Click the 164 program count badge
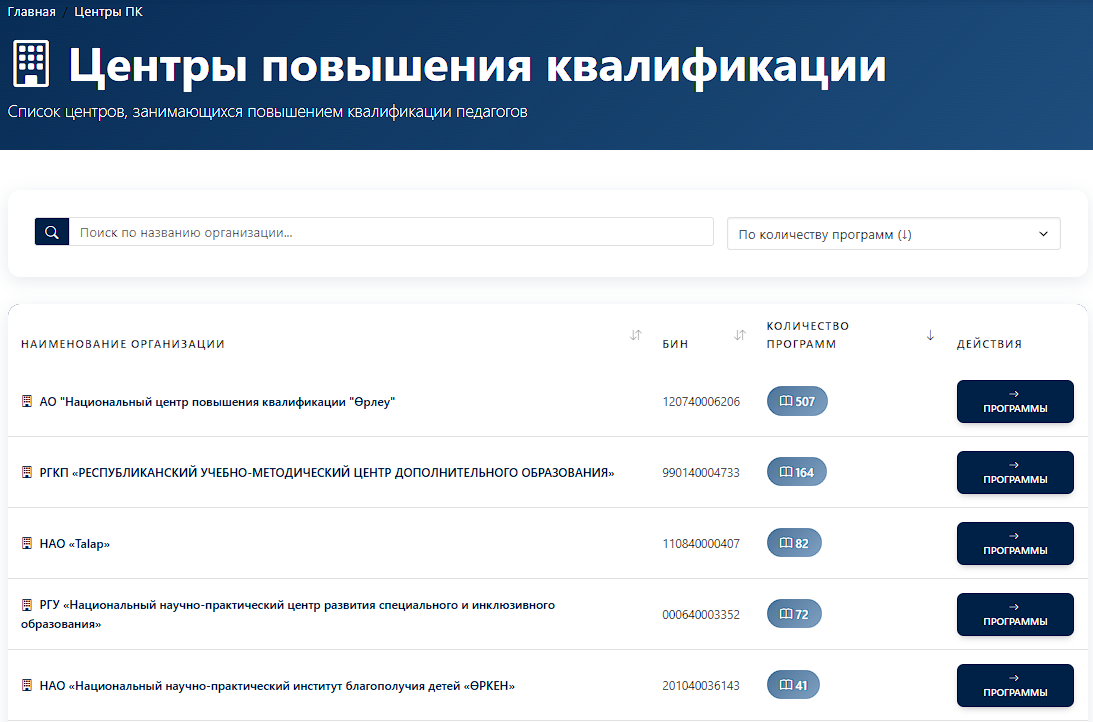The height and width of the screenshot is (722, 1093). click(797, 472)
